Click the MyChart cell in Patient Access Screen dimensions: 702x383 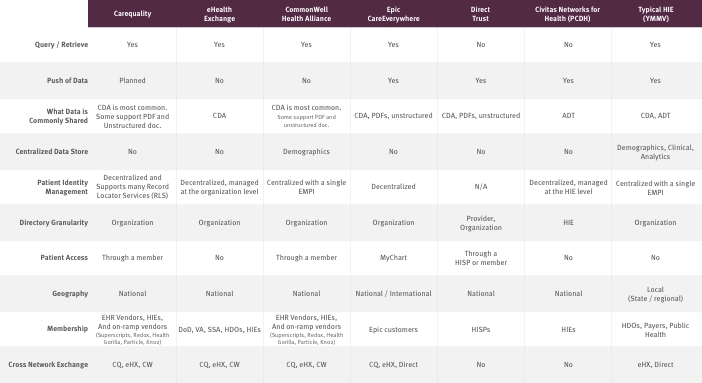(x=393, y=258)
